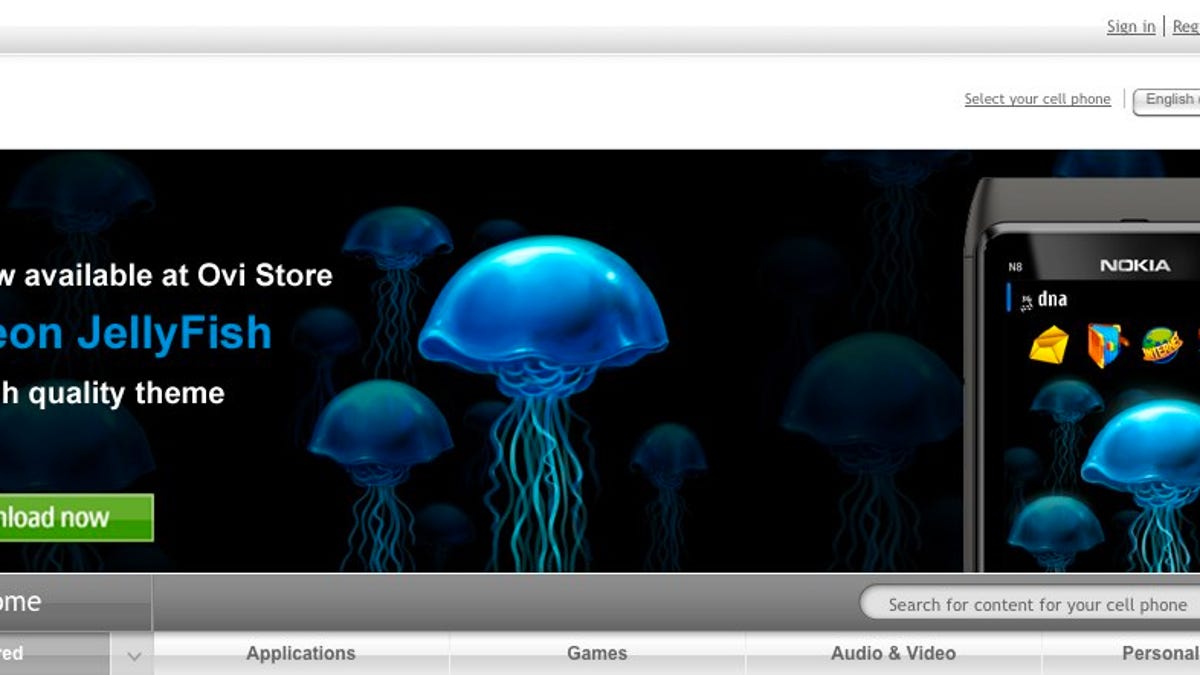The width and height of the screenshot is (1200, 675).
Task: Open the English language selector
Action: 1170,99
